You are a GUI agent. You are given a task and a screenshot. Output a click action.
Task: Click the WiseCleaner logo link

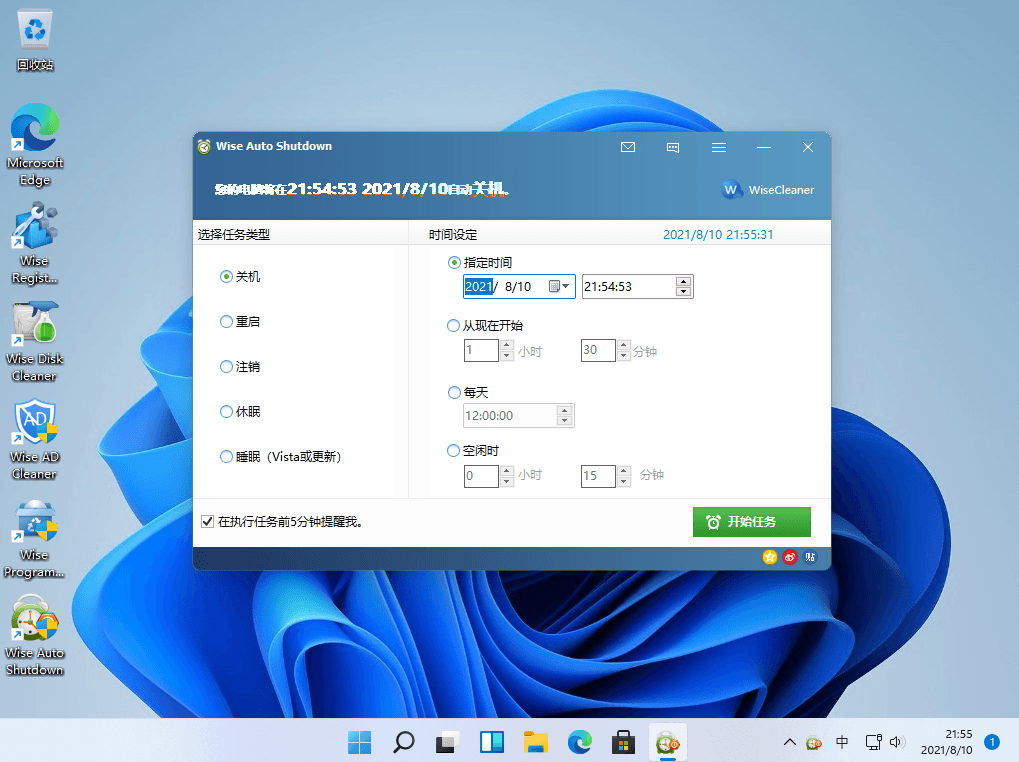[x=767, y=190]
